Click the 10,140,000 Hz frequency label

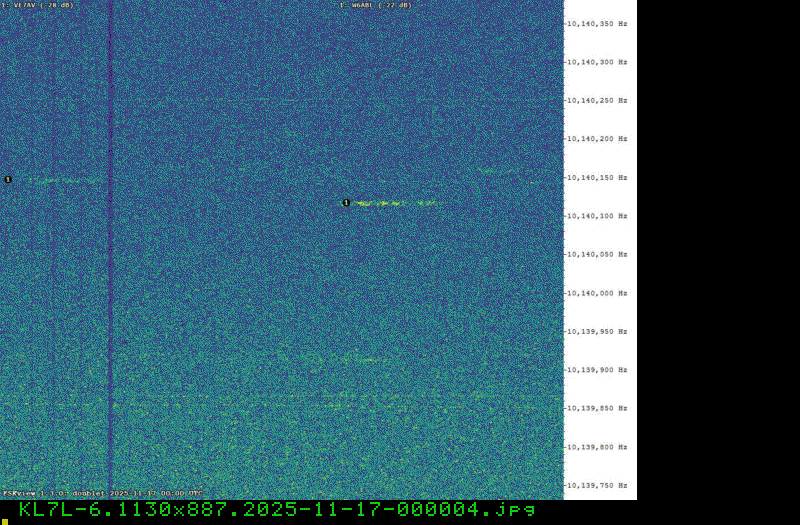tap(597, 293)
